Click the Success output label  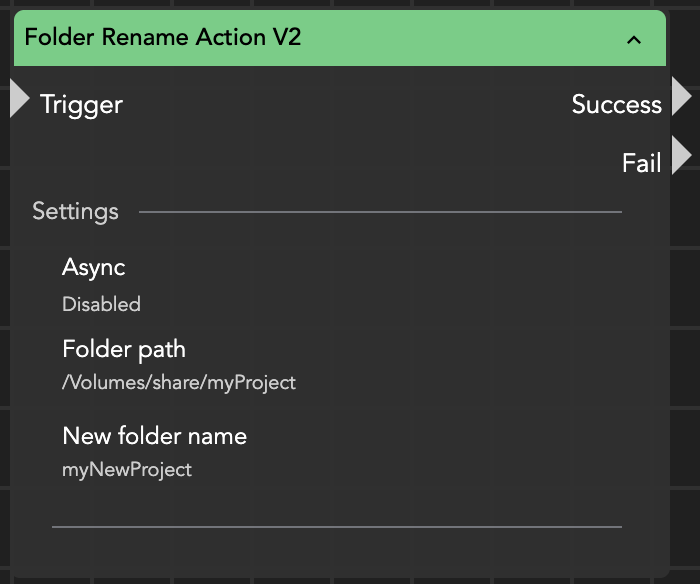click(x=616, y=104)
